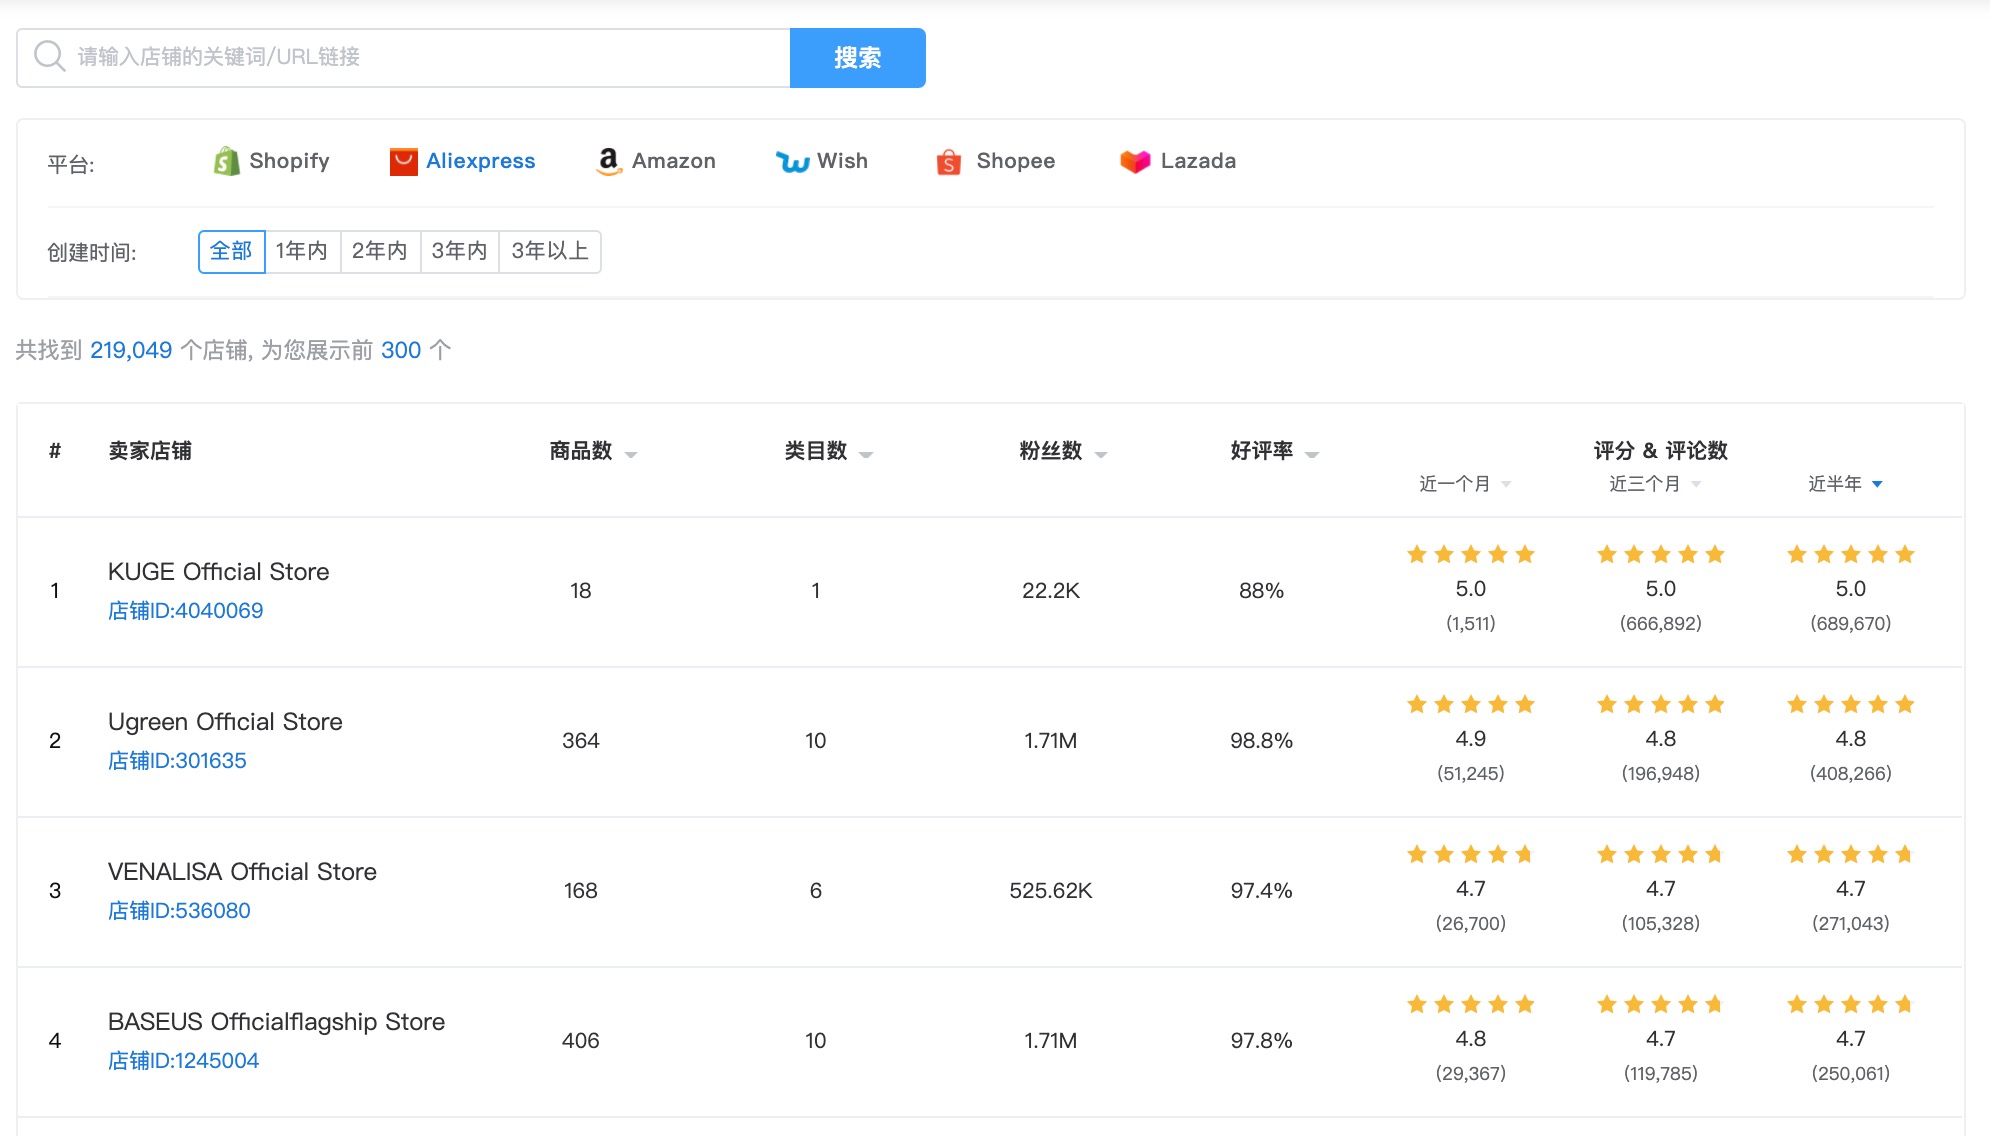The image size is (1990, 1136).
Task: Click the Aliexpress red logo icon
Action: click(x=403, y=161)
